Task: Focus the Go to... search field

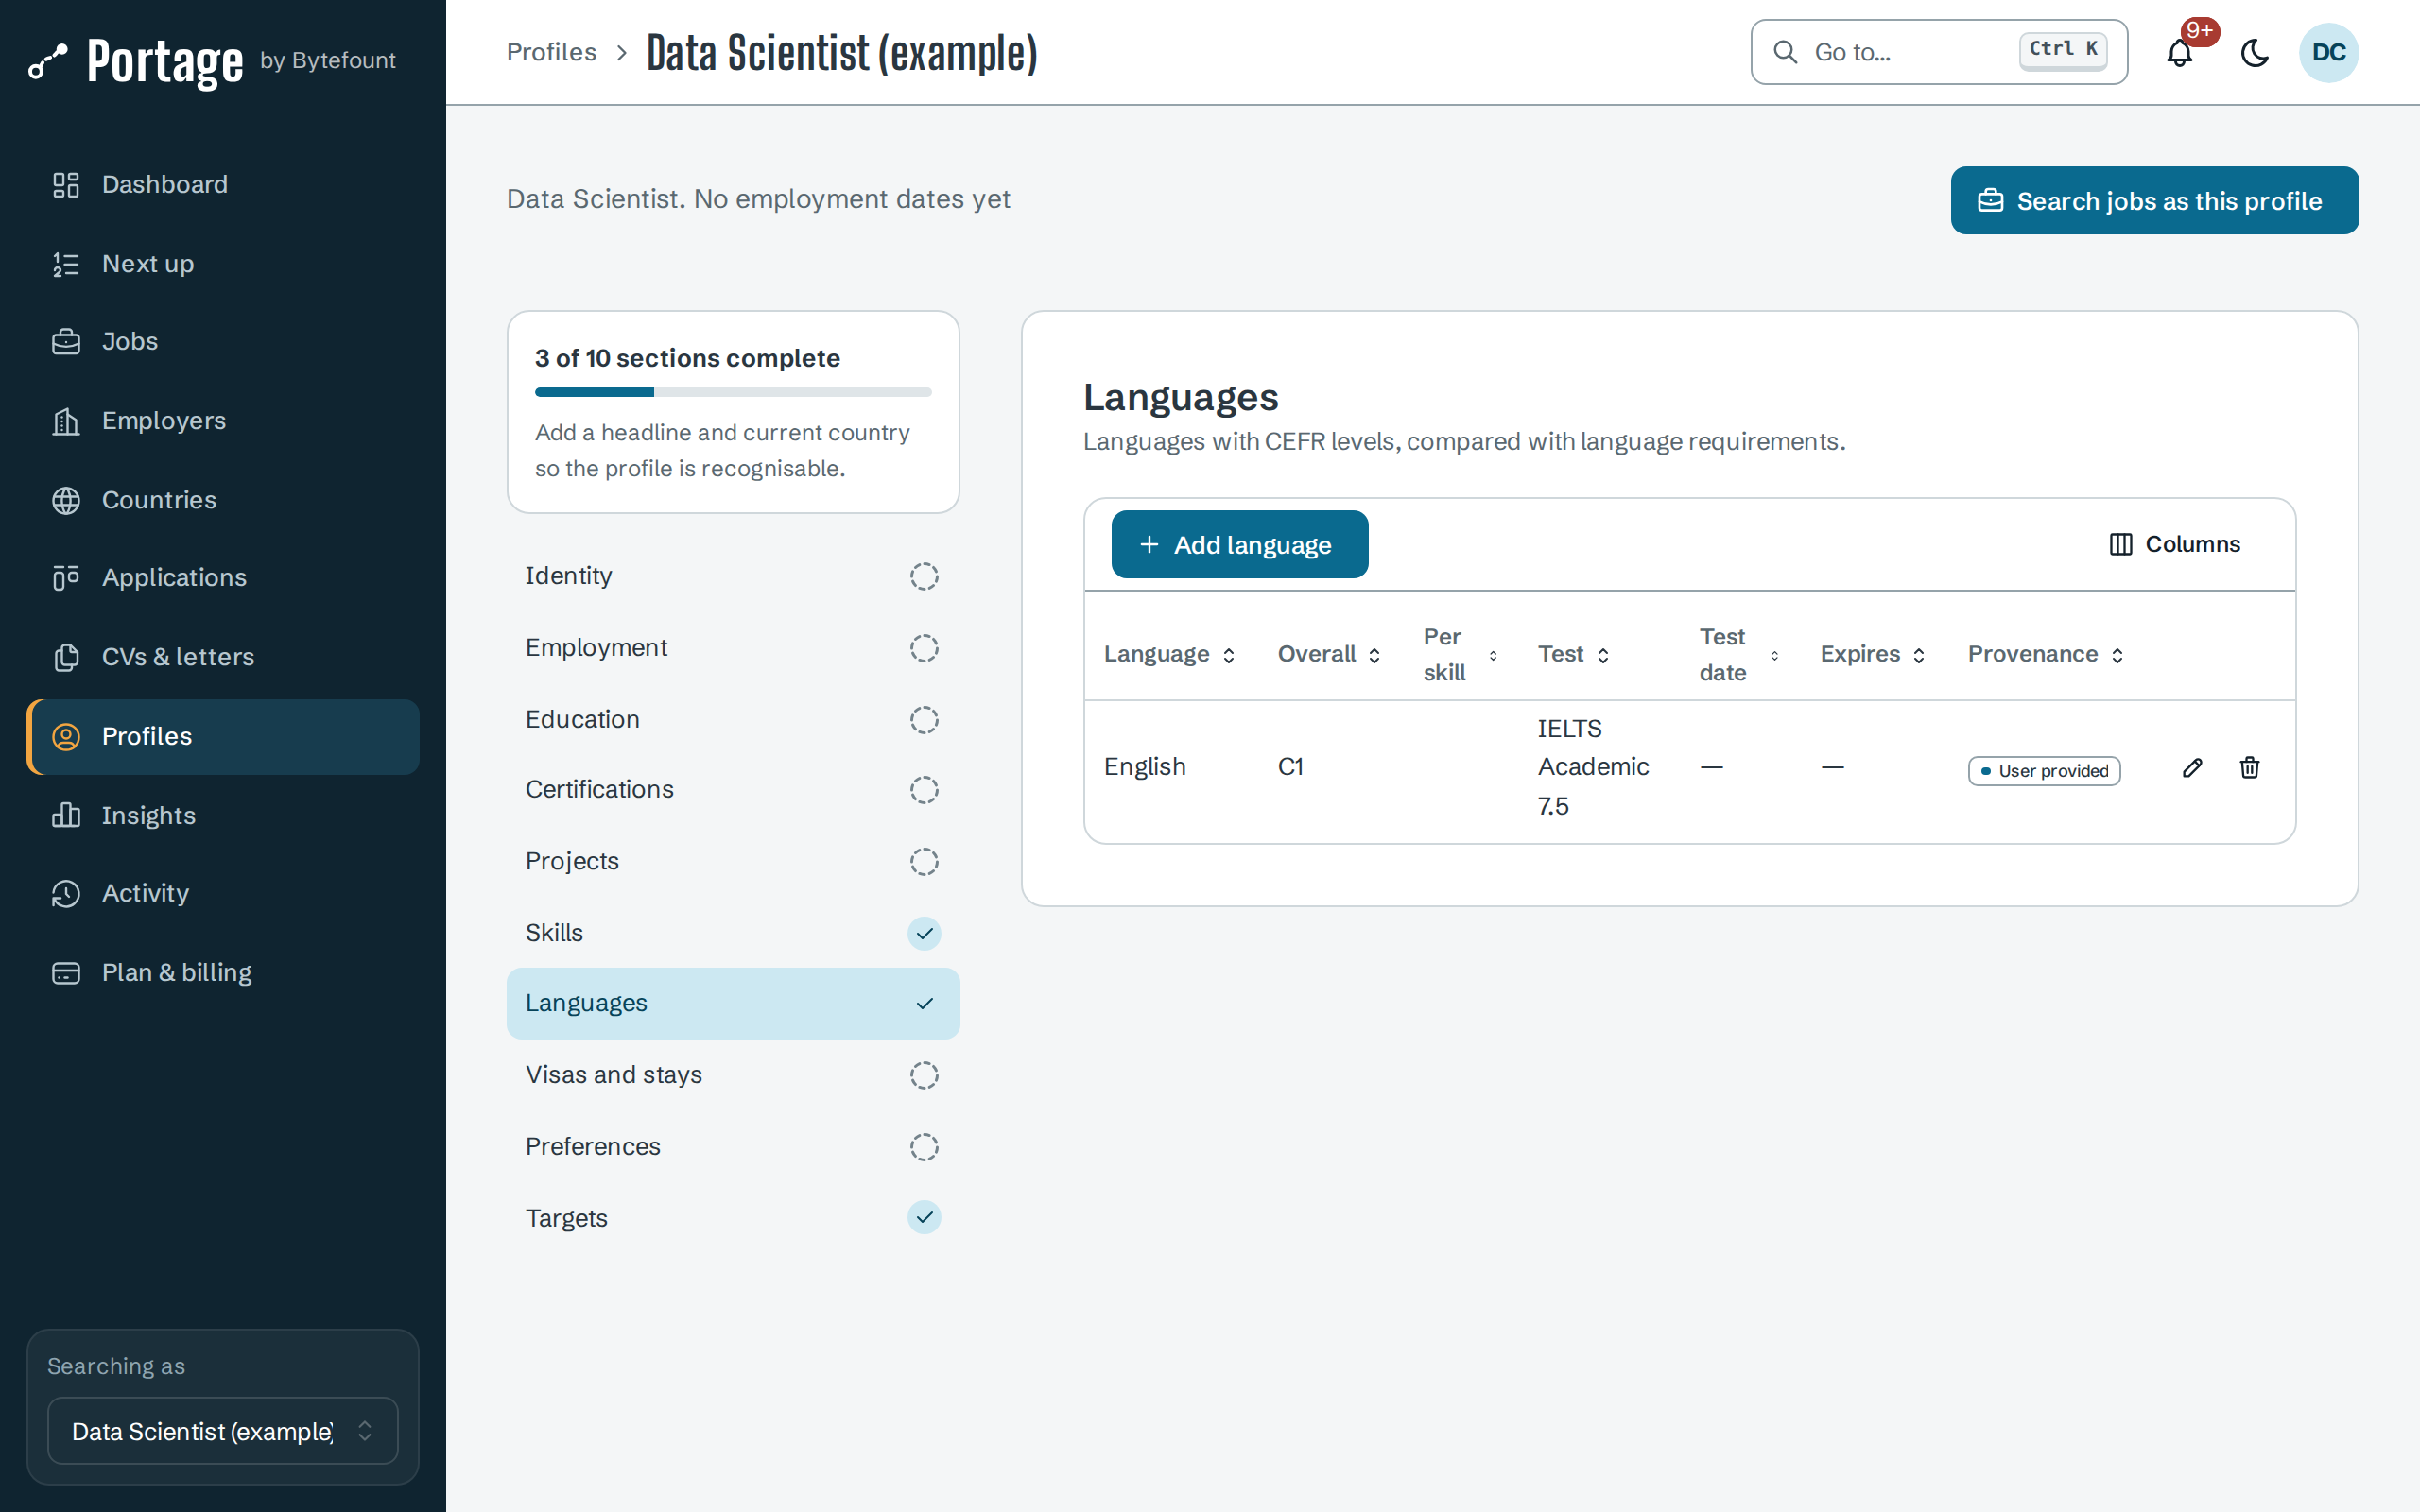Action: click(1938, 52)
